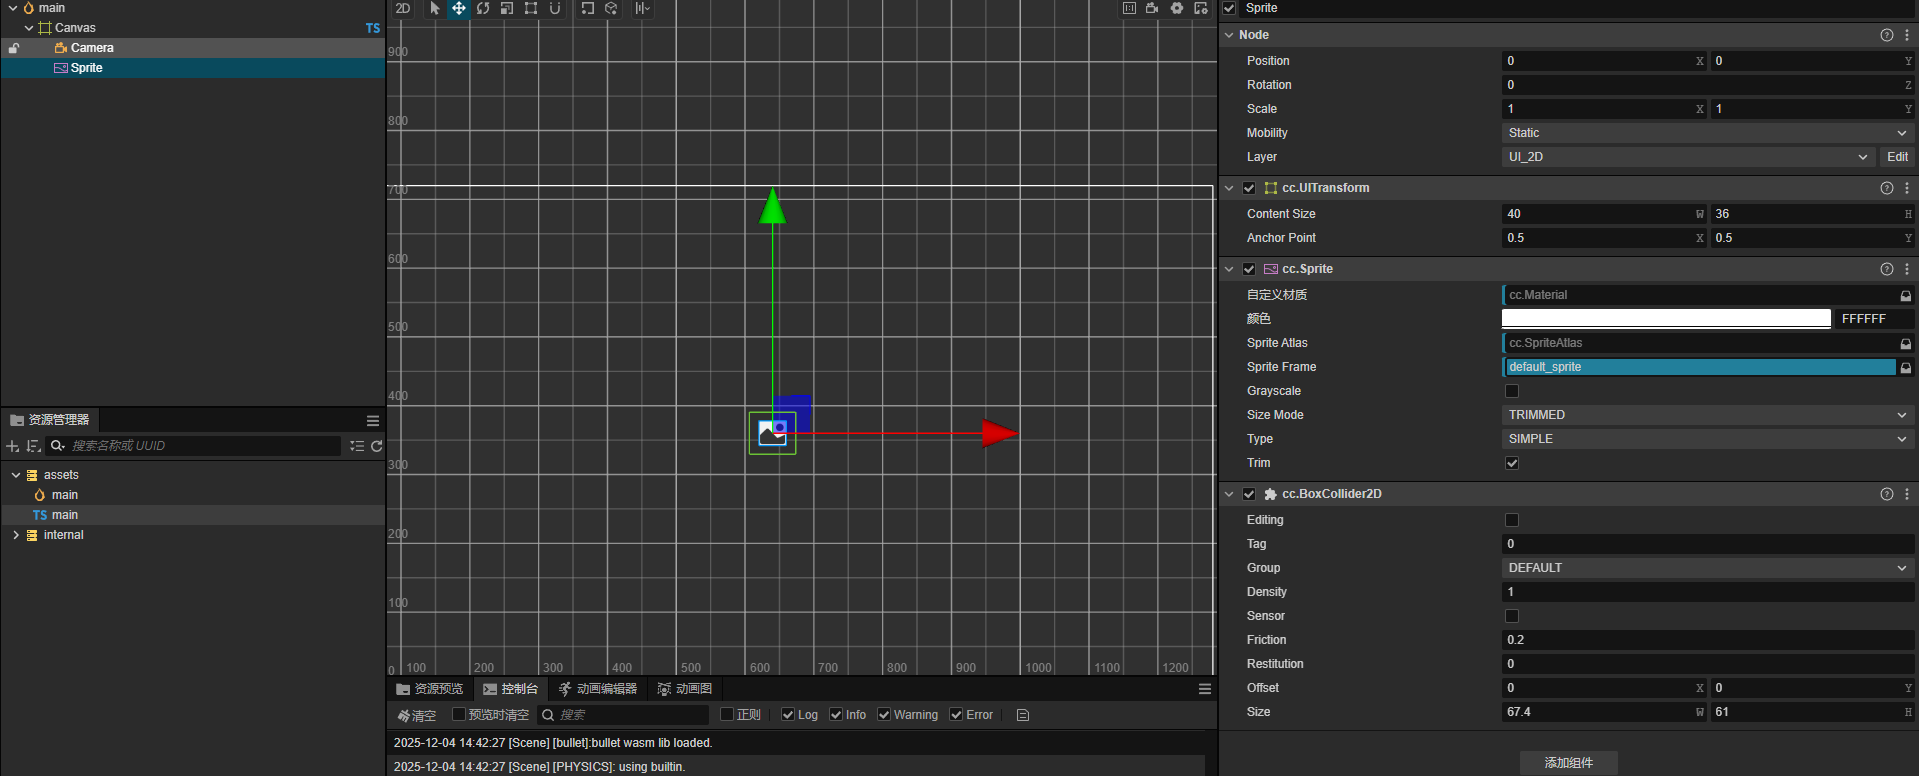Toggle the 2D view mode button
Viewport: 1919px width, 776px height.
[x=403, y=9]
